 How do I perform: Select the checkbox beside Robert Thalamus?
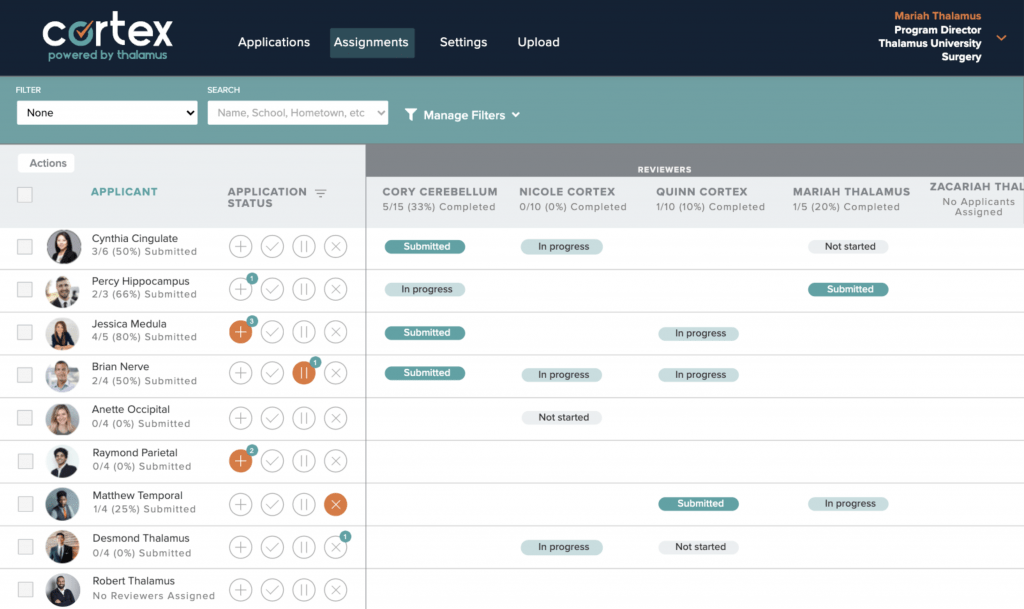(25, 590)
